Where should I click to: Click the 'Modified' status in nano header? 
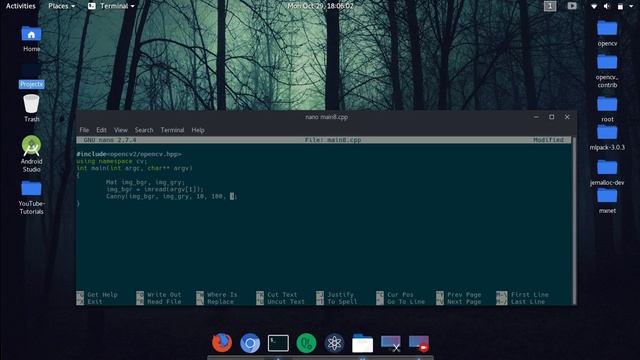[x=548, y=140]
